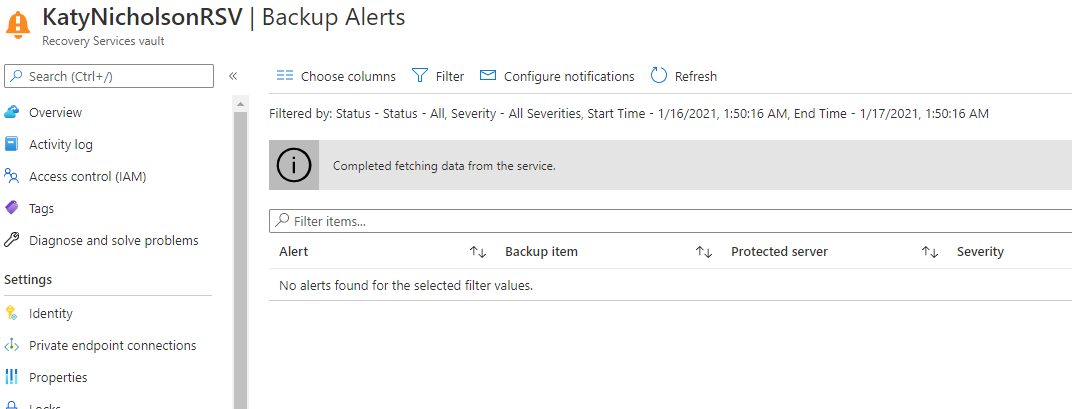Viewport: 1072px width, 409px height.
Task: Click the Access control (IAM) people icon
Action: [x=12, y=176]
